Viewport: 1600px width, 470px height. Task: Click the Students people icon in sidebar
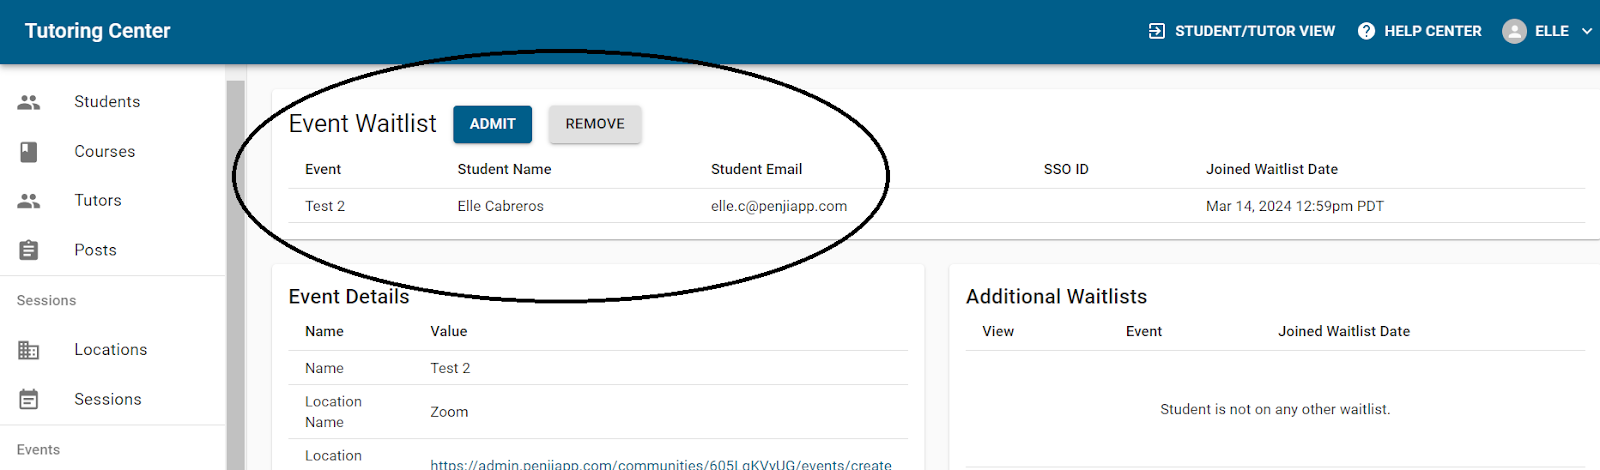[x=29, y=102]
